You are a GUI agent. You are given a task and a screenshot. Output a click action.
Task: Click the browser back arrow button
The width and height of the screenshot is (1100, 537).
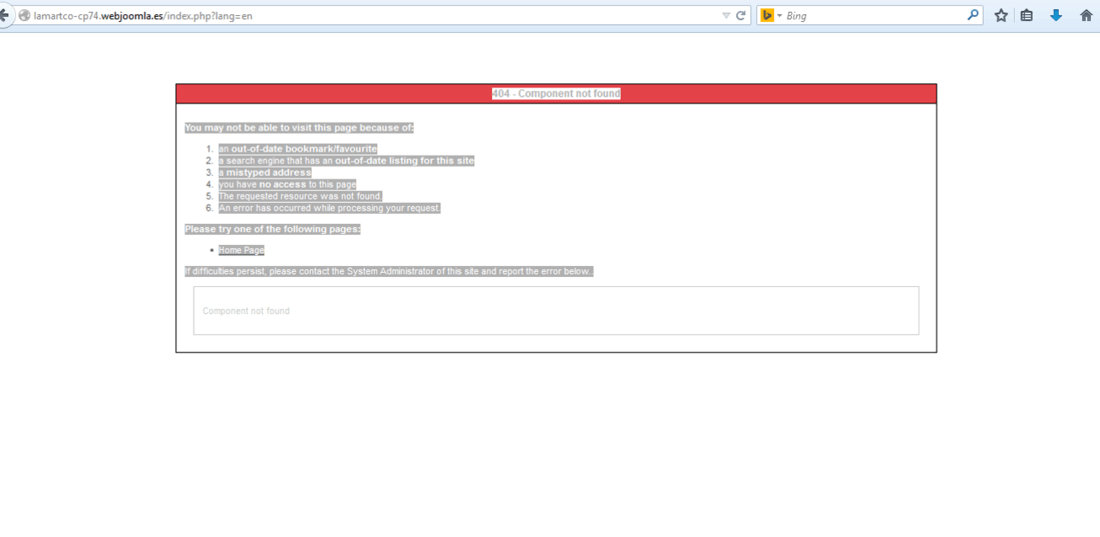(x=4, y=15)
